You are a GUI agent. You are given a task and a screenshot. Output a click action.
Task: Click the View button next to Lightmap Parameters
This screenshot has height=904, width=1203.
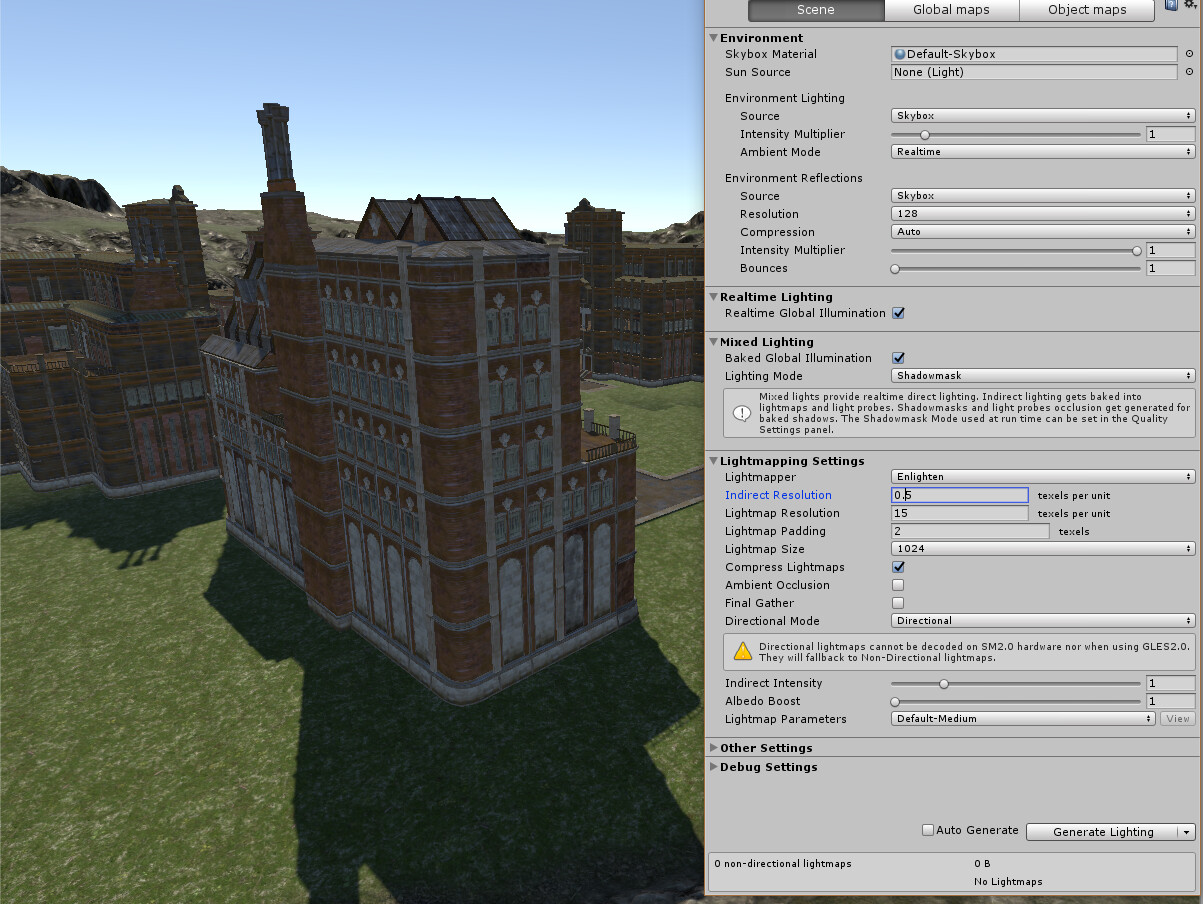pyautogui.click(x=1177, y=718)
